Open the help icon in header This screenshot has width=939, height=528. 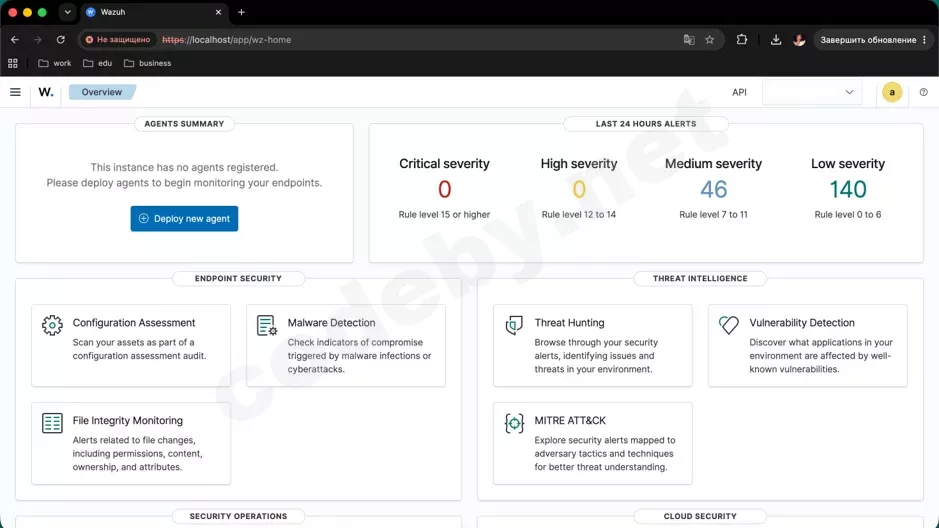coord(923,92)
